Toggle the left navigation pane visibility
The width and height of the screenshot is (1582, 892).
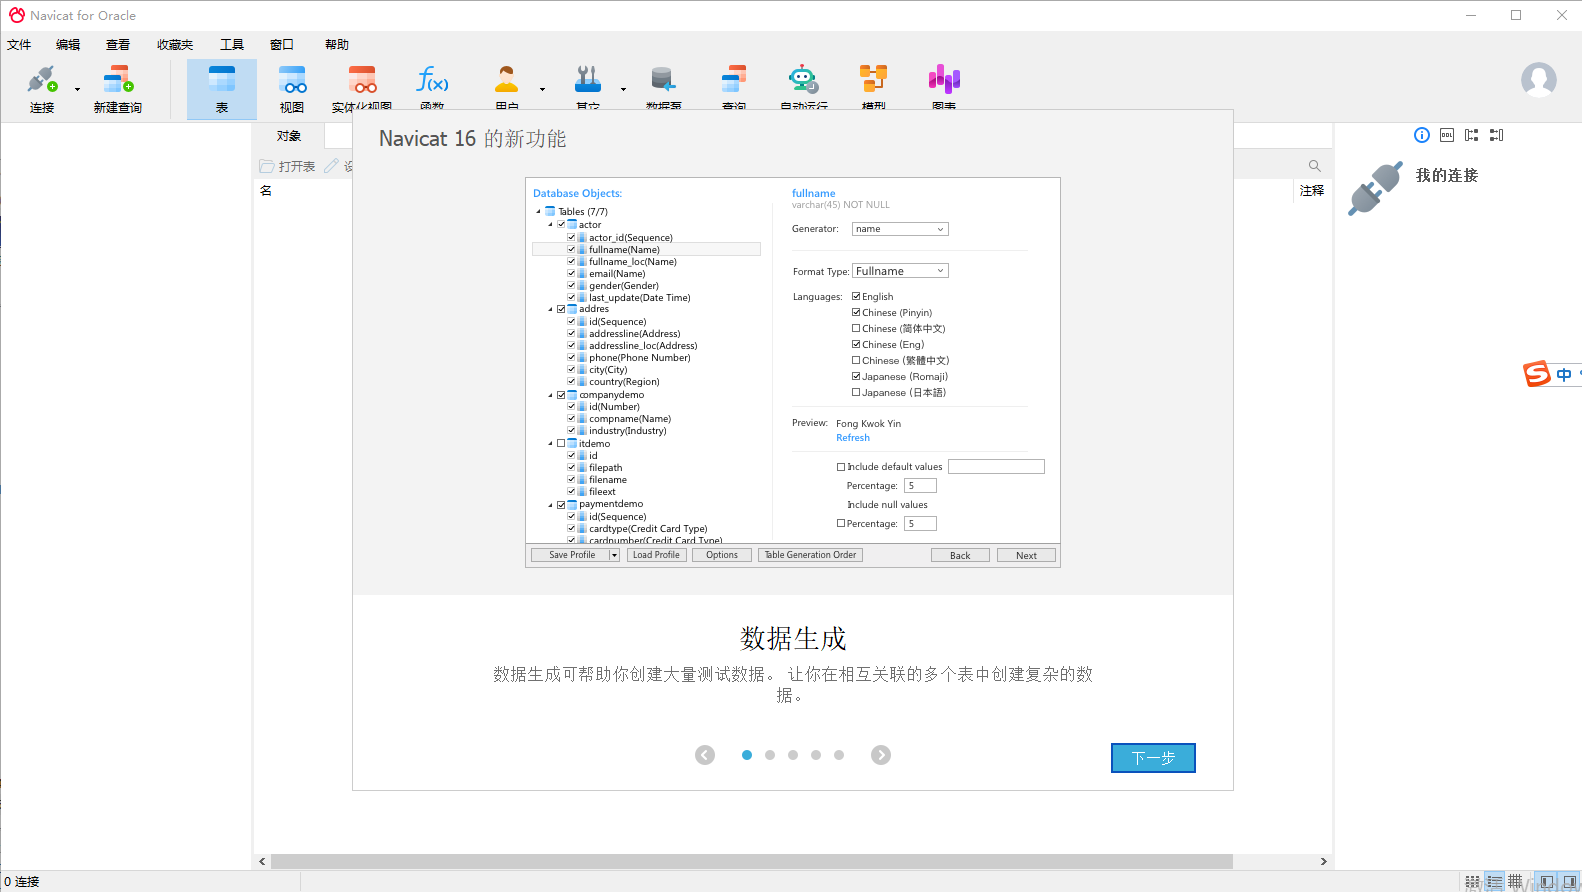pyautogui.click(x=1547, y=882)
